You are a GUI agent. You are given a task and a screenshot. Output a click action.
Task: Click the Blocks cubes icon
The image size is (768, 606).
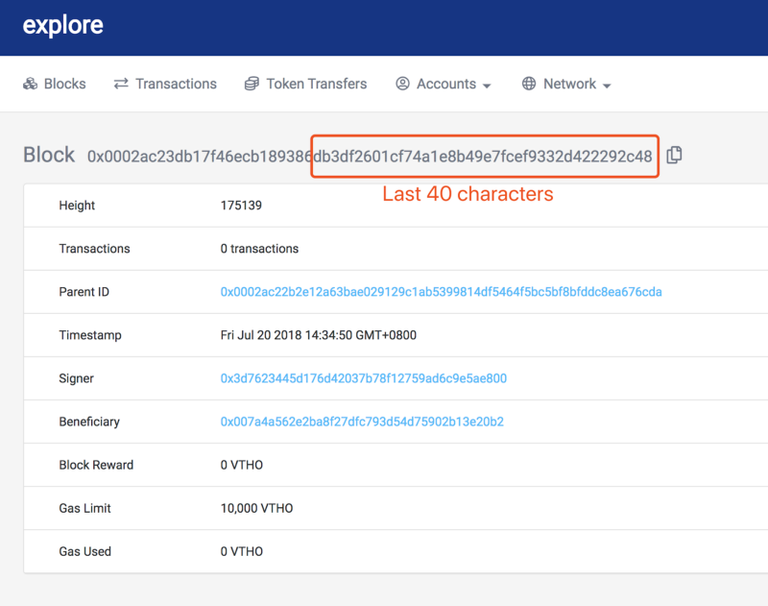(30, 84)
